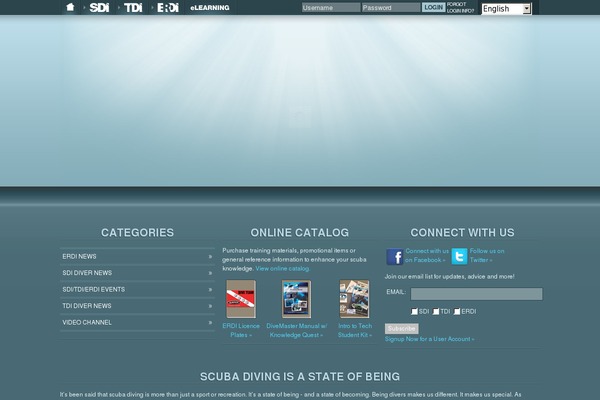This screenshot has width=600, height=400.
Task: Select SDI Diver News category
Action: click(x=137, y=273)
